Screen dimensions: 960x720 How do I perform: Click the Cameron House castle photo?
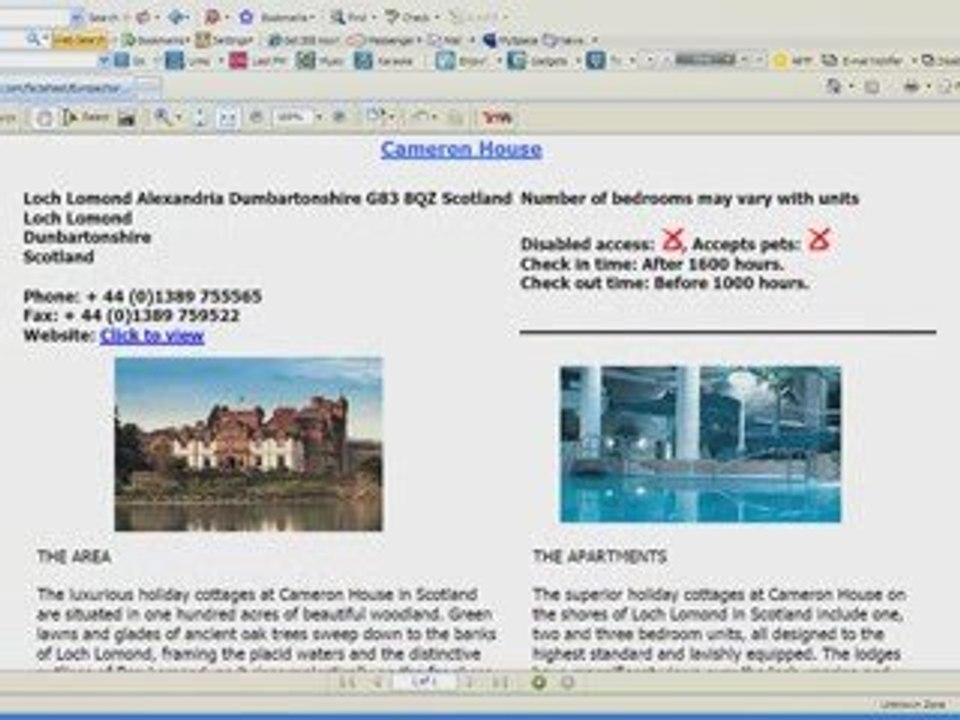coord(249,444)
